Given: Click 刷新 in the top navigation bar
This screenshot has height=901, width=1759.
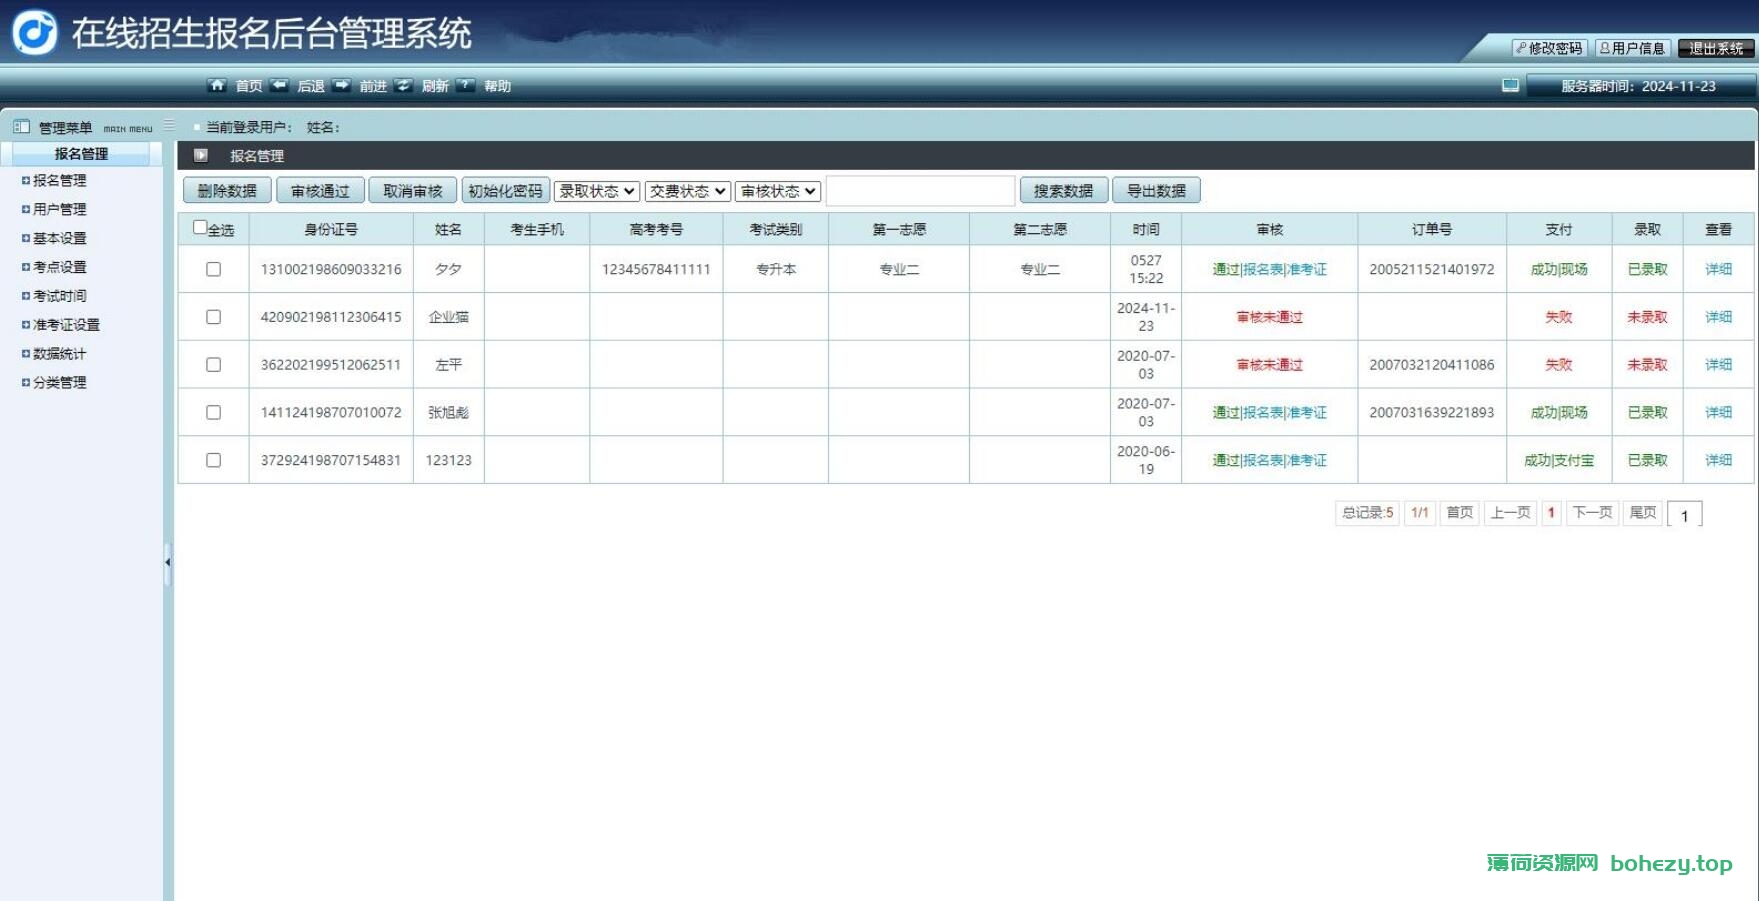Looking at the screenshot, I should click(435, 86).
